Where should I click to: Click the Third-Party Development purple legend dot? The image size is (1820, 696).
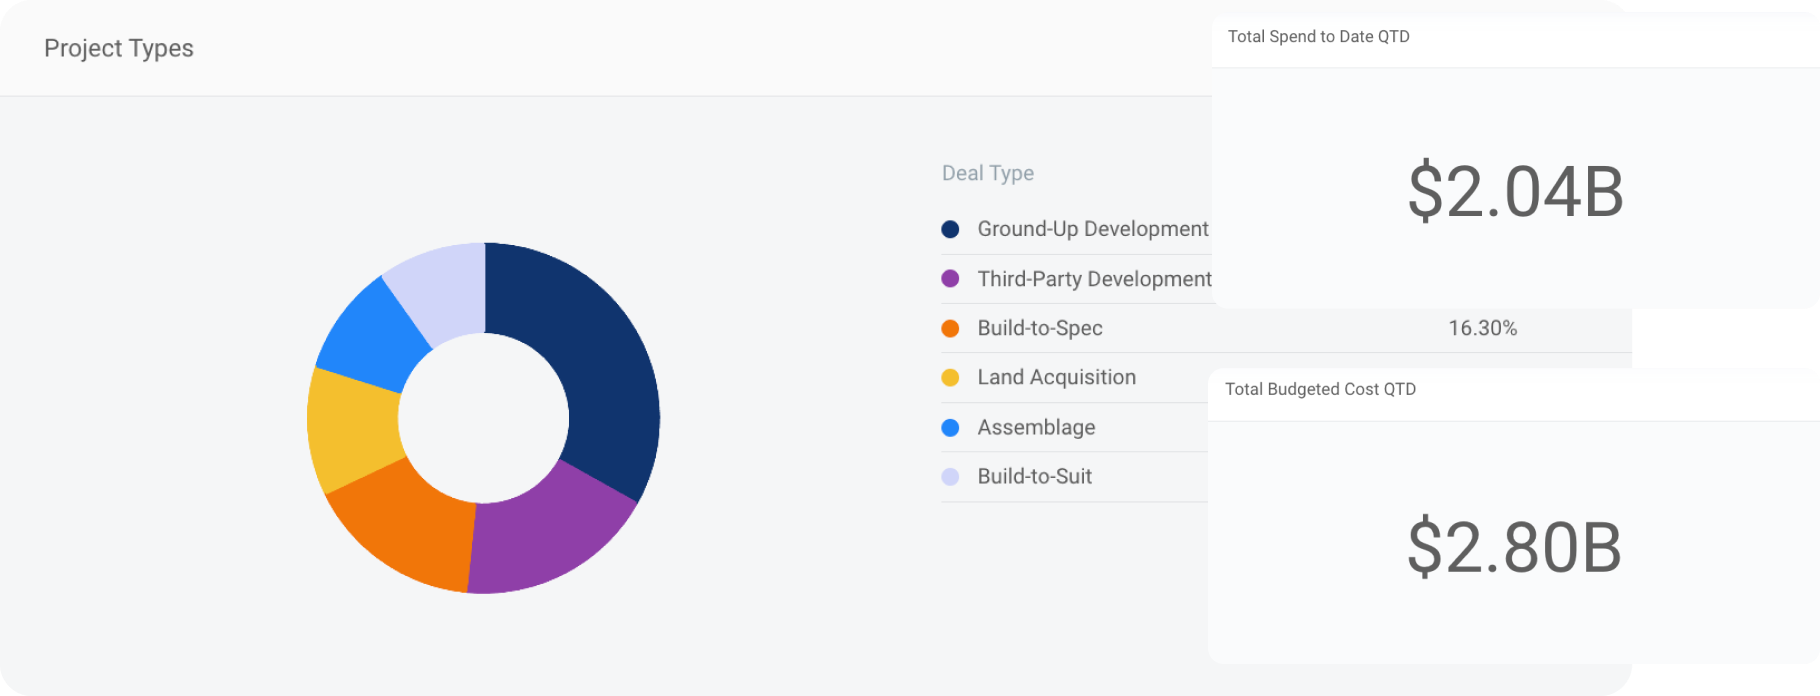(x=950, y=278)
